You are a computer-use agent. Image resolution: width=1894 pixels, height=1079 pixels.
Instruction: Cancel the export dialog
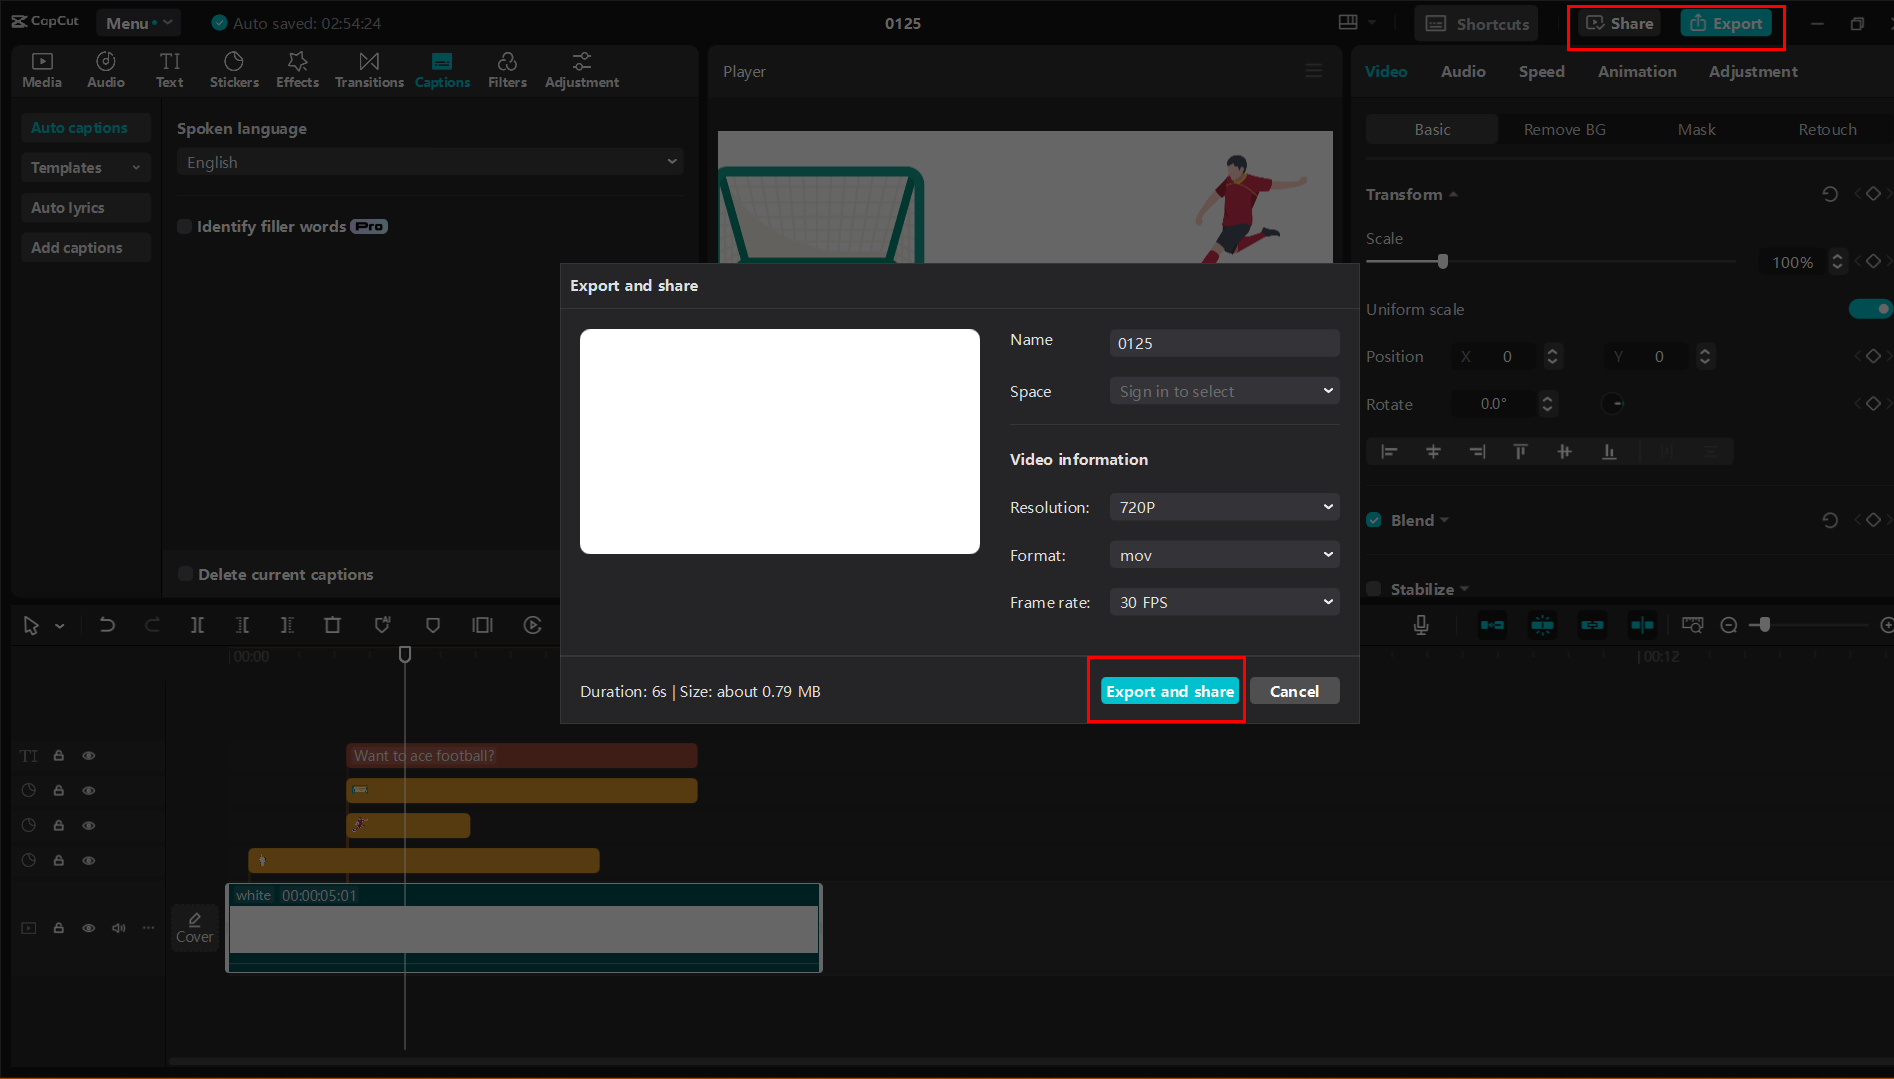[x=1294, y=691]
